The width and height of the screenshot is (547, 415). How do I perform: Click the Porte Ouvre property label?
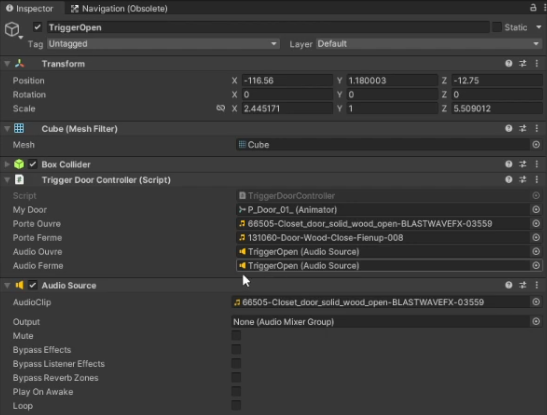click(37, 224)
